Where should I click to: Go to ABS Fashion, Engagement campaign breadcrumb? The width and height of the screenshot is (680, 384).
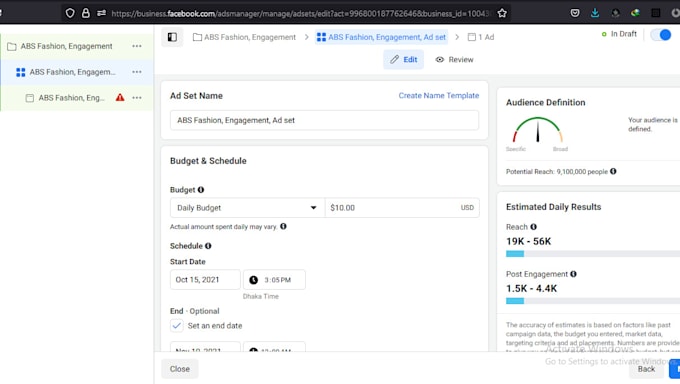(245, 37)
